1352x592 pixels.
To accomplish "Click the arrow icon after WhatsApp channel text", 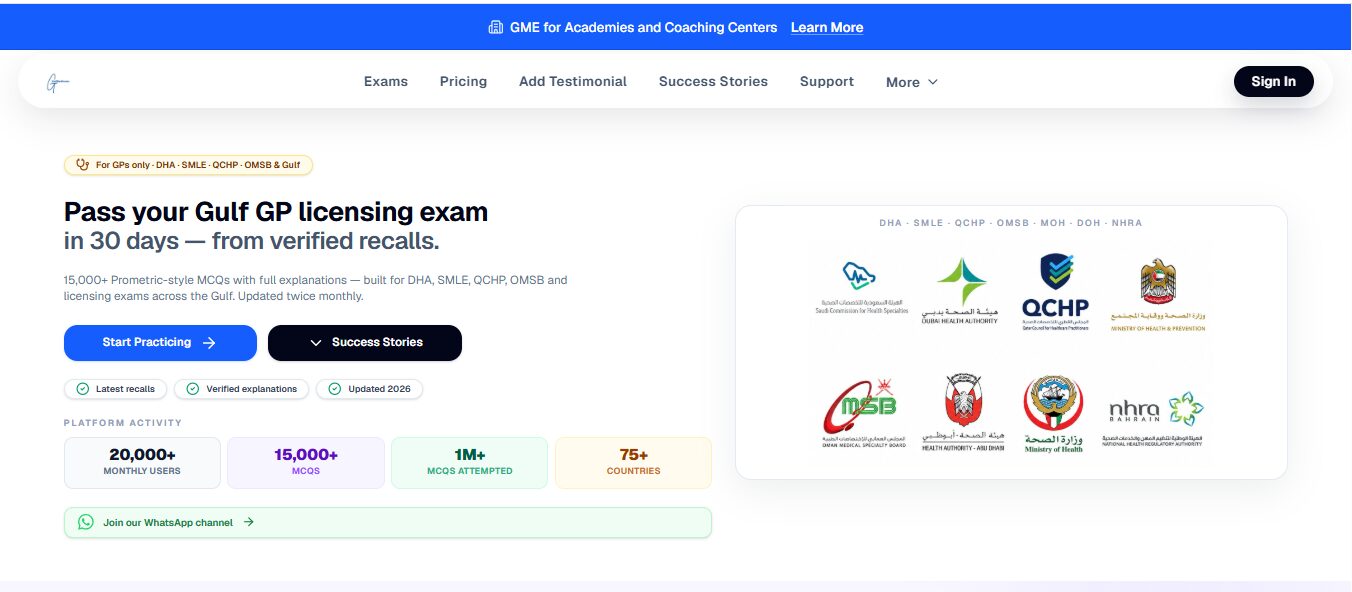I will pos(249,522).
